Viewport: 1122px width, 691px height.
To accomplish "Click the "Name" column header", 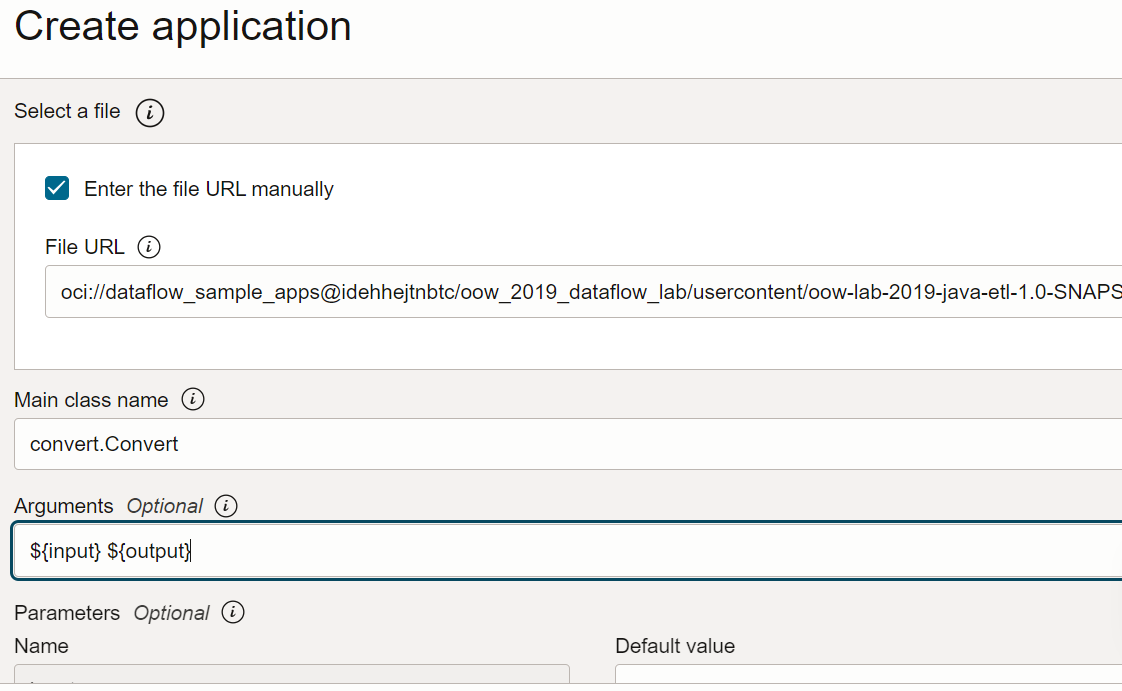I will (41, 647).
